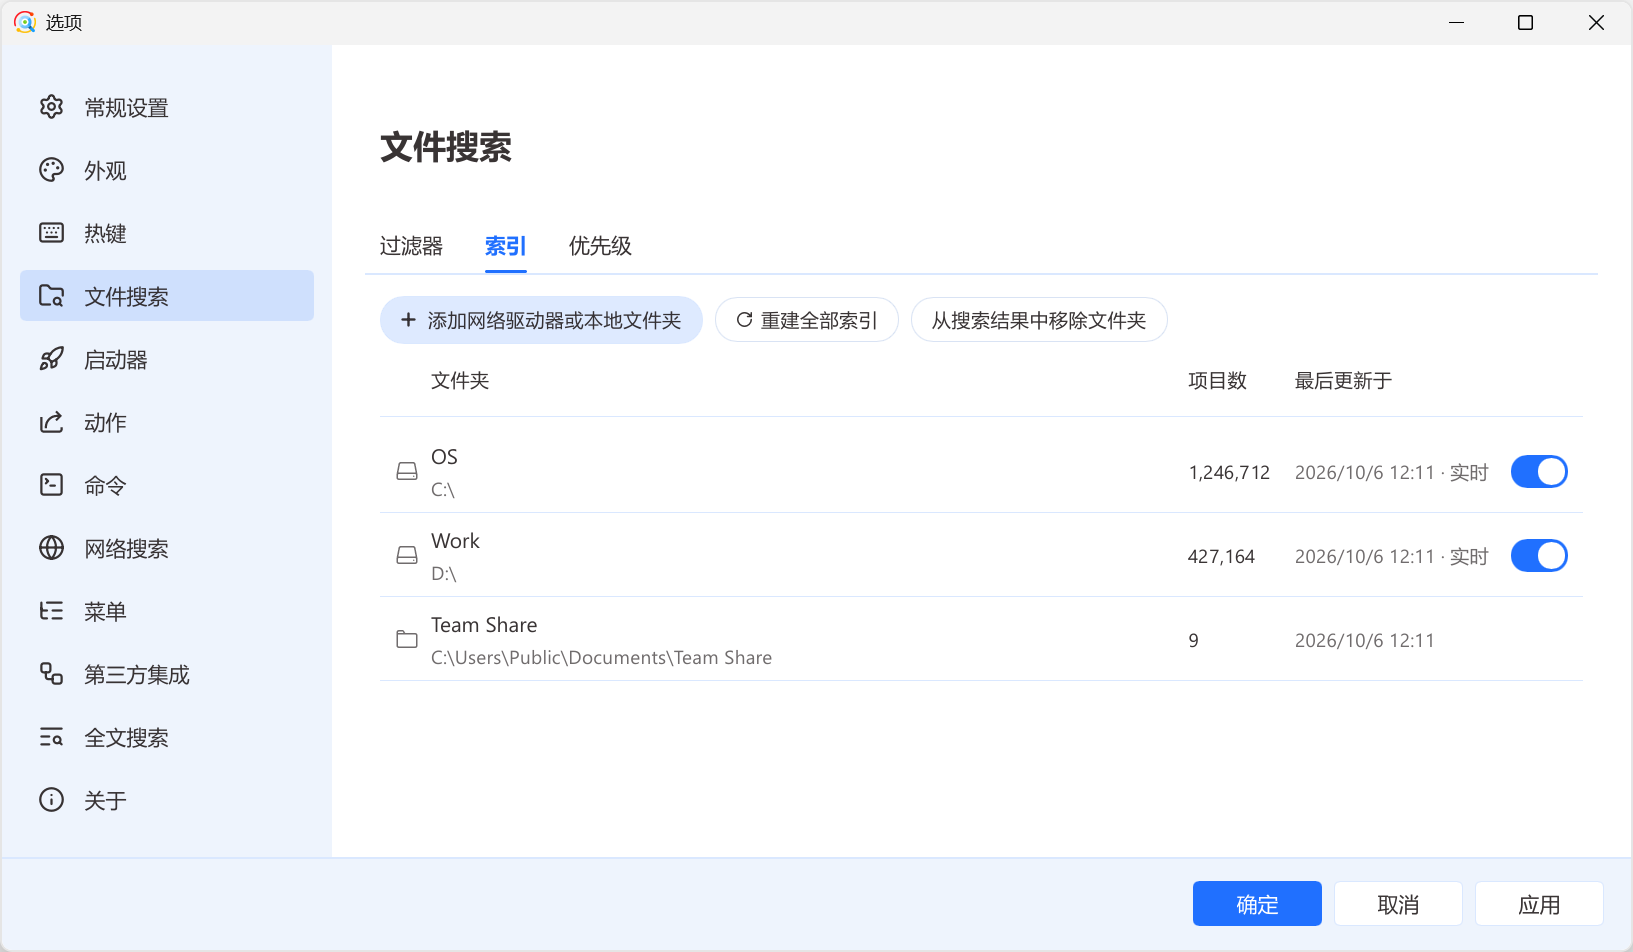This screenshot has height=952, width=1633.
Task: Click the app logo in the title bar
Action: 25,22
